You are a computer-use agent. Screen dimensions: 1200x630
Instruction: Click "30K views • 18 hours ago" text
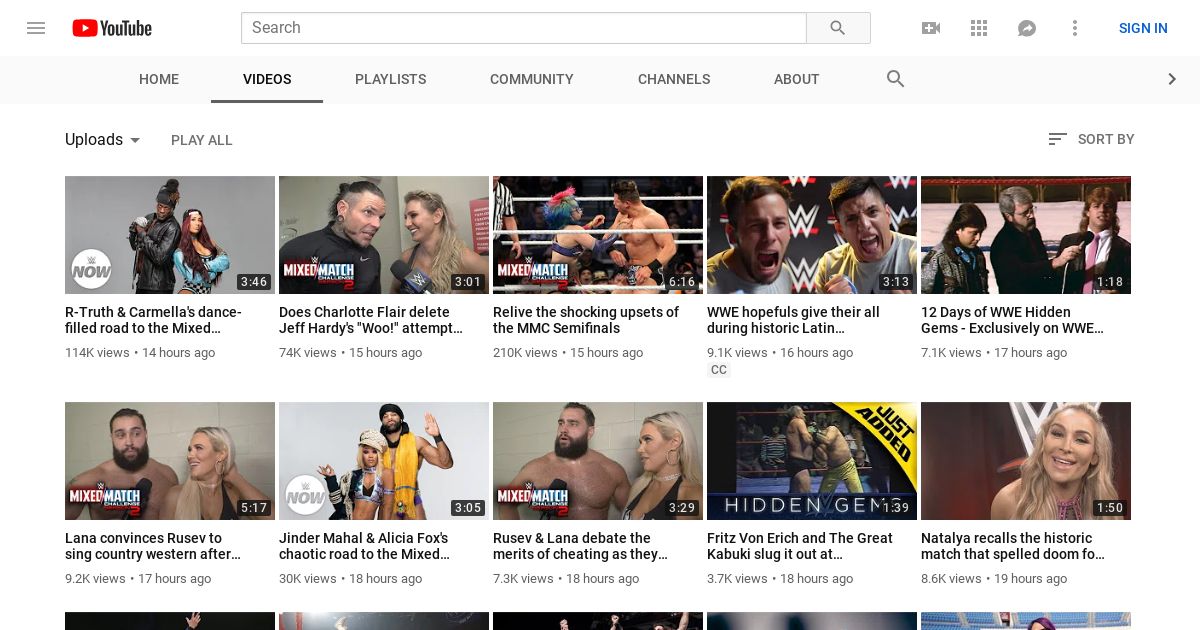pyautogui.click(x=351, y=579)
